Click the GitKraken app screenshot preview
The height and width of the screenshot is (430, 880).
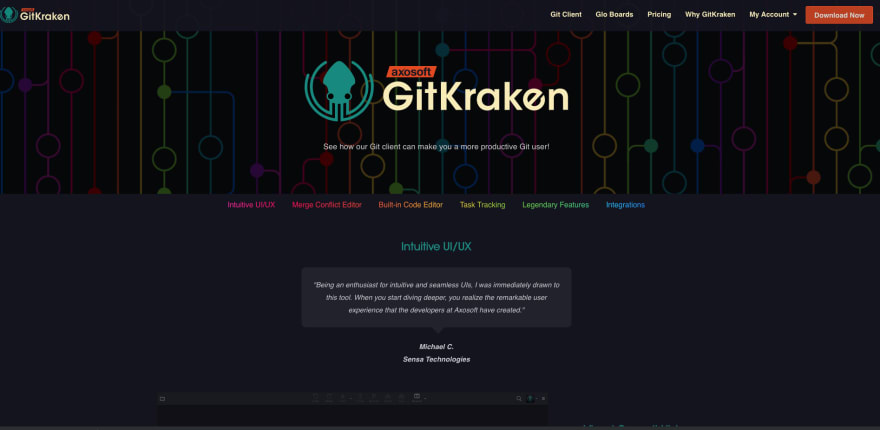[352, 409]
